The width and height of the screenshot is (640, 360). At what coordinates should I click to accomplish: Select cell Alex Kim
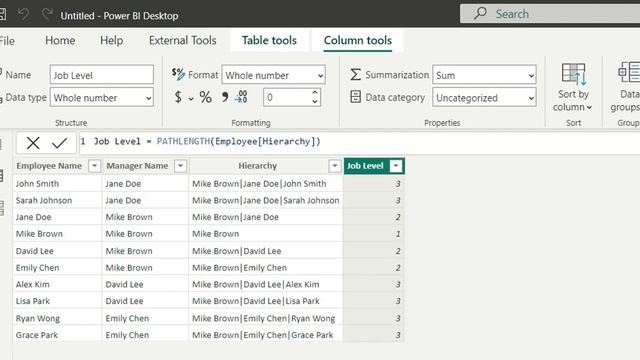[x=58, y=284]
